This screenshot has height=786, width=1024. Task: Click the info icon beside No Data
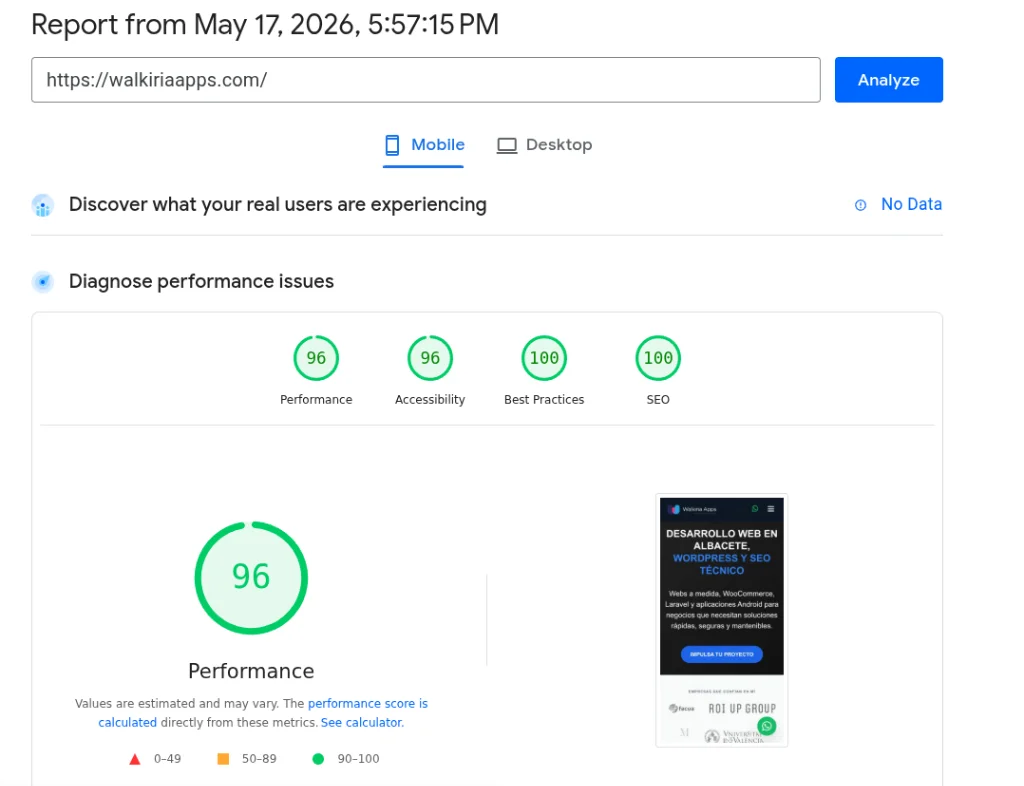pyautogui.click(x=861, y=205)
